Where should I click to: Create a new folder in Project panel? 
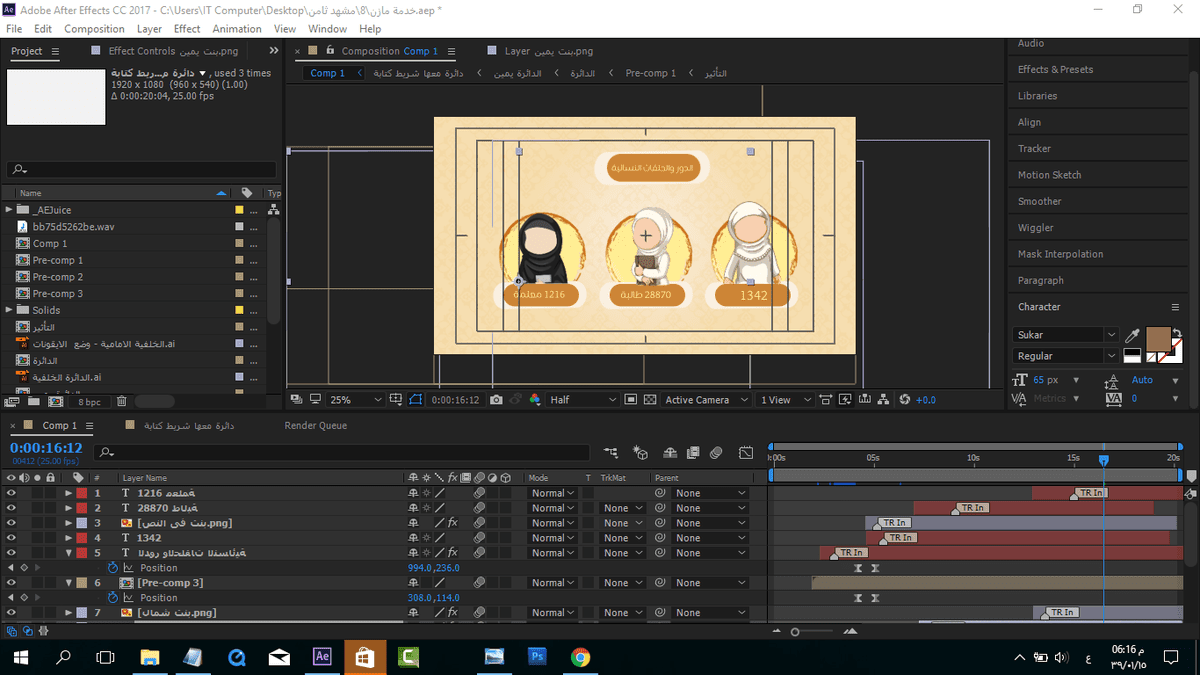click(x=32, y=401)
